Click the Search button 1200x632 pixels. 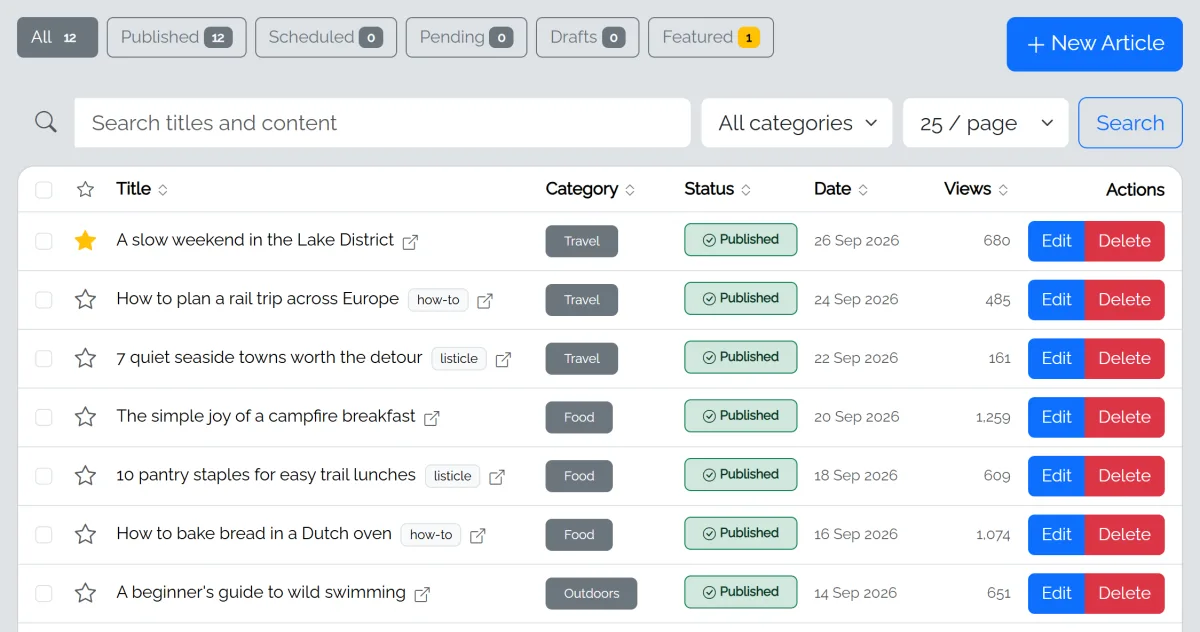coord(1130,123)
